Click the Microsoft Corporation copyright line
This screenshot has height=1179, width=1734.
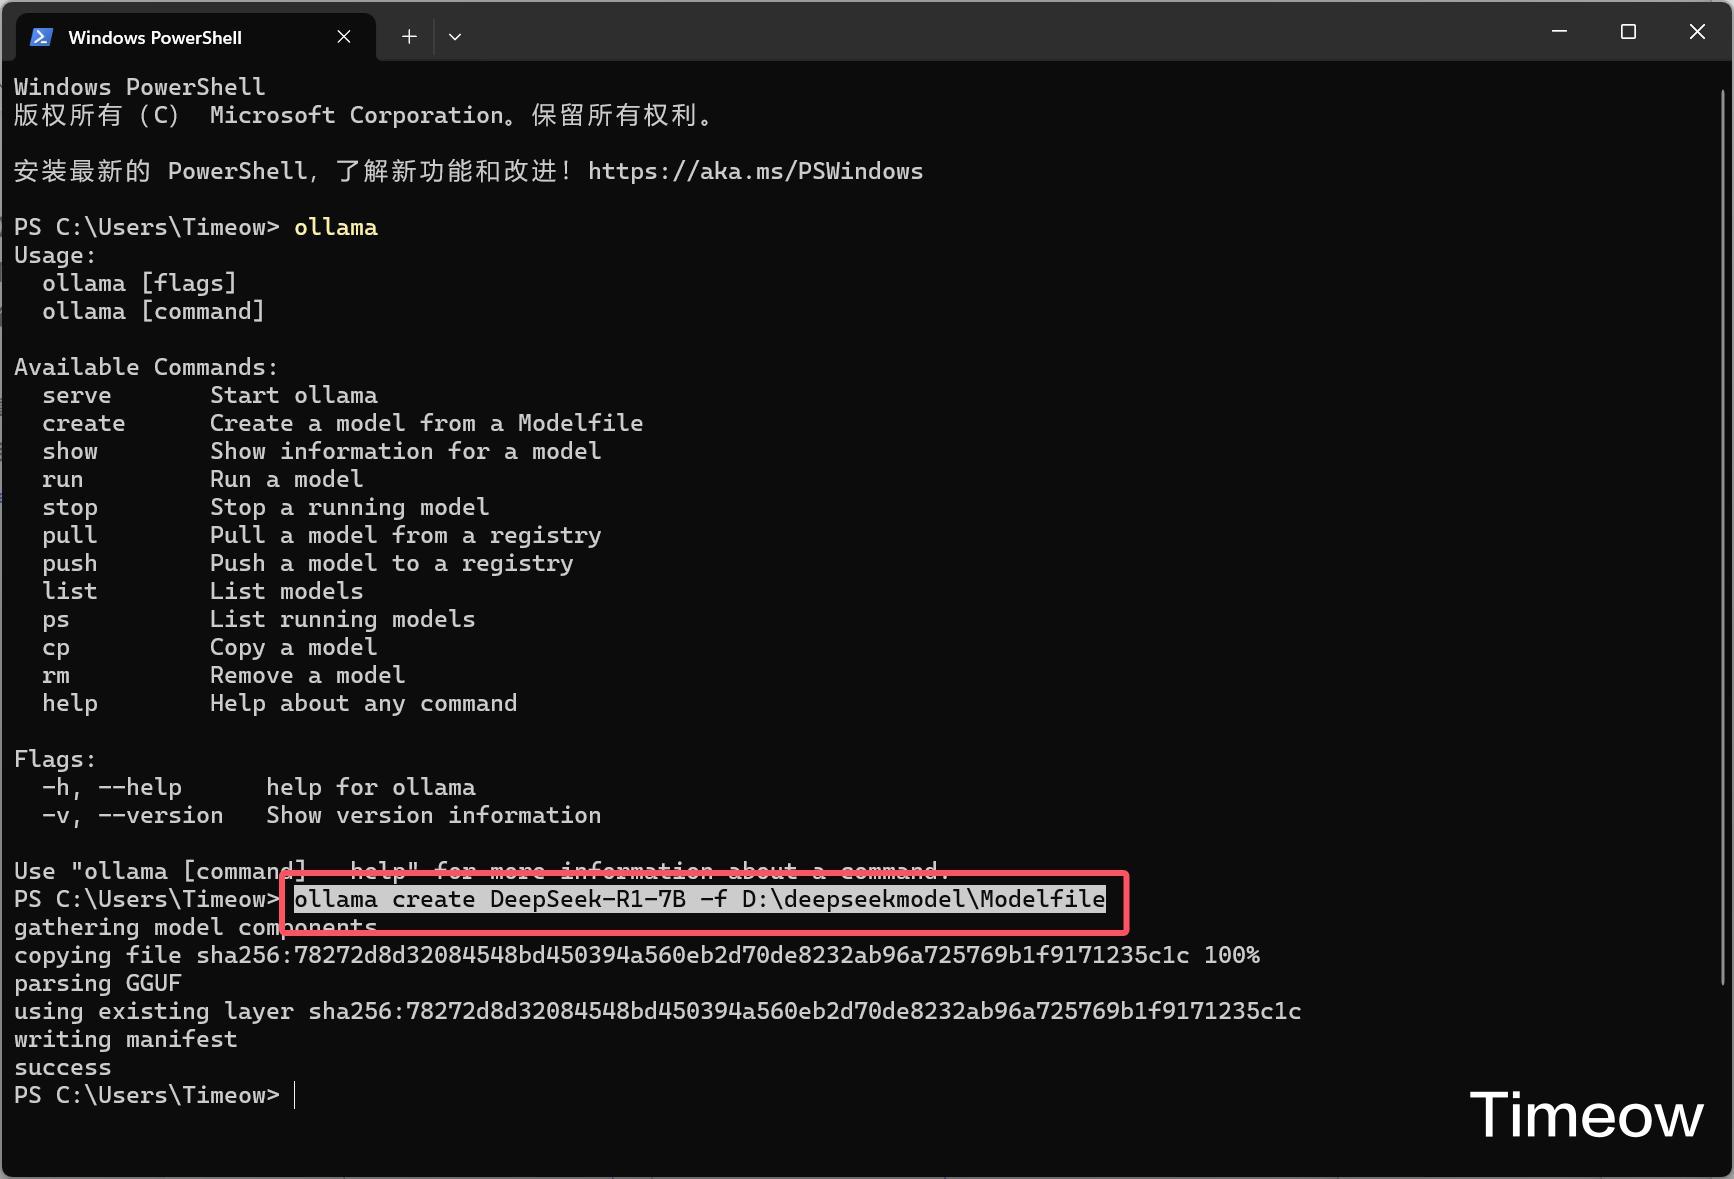tap(363, 115)
